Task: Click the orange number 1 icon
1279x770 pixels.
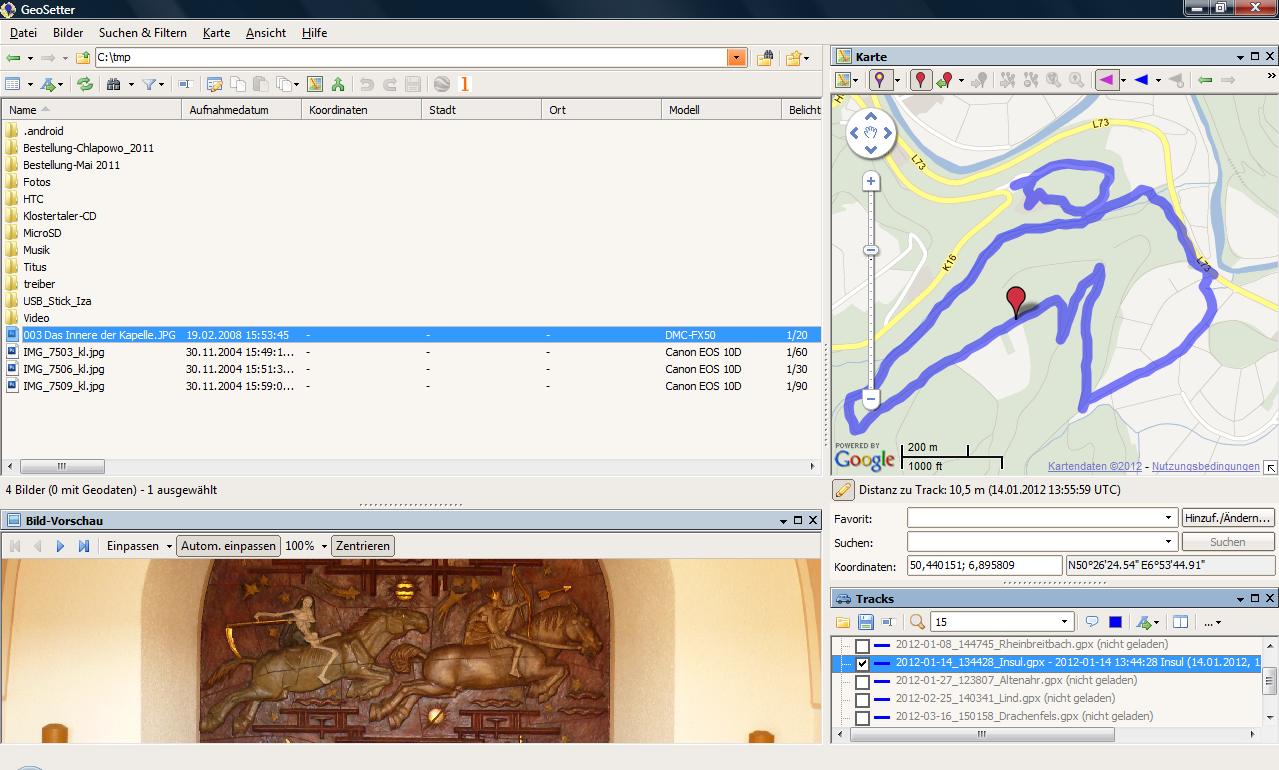Action: (464, 85)
